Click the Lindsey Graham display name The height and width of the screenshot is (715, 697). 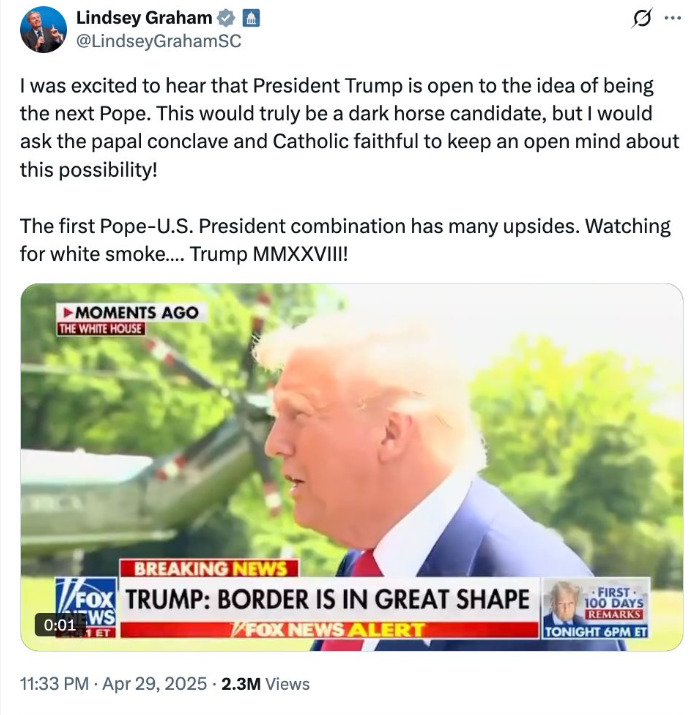tap(144, 18)
